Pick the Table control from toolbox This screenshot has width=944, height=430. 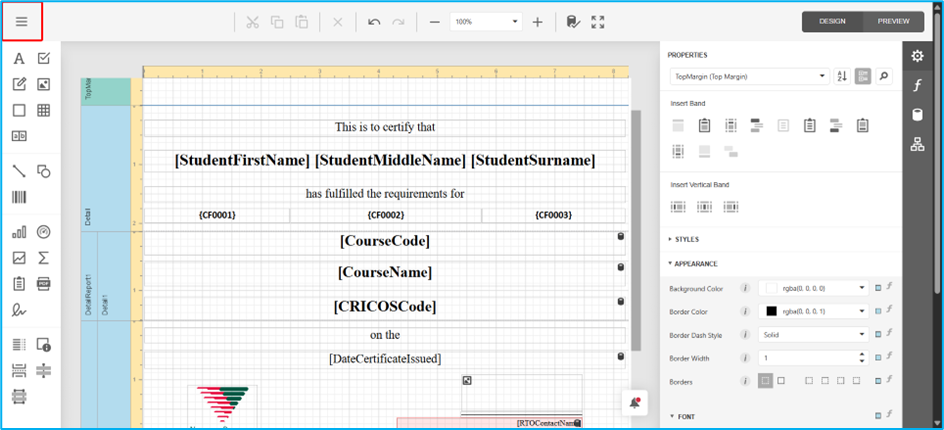pos(44,111)
